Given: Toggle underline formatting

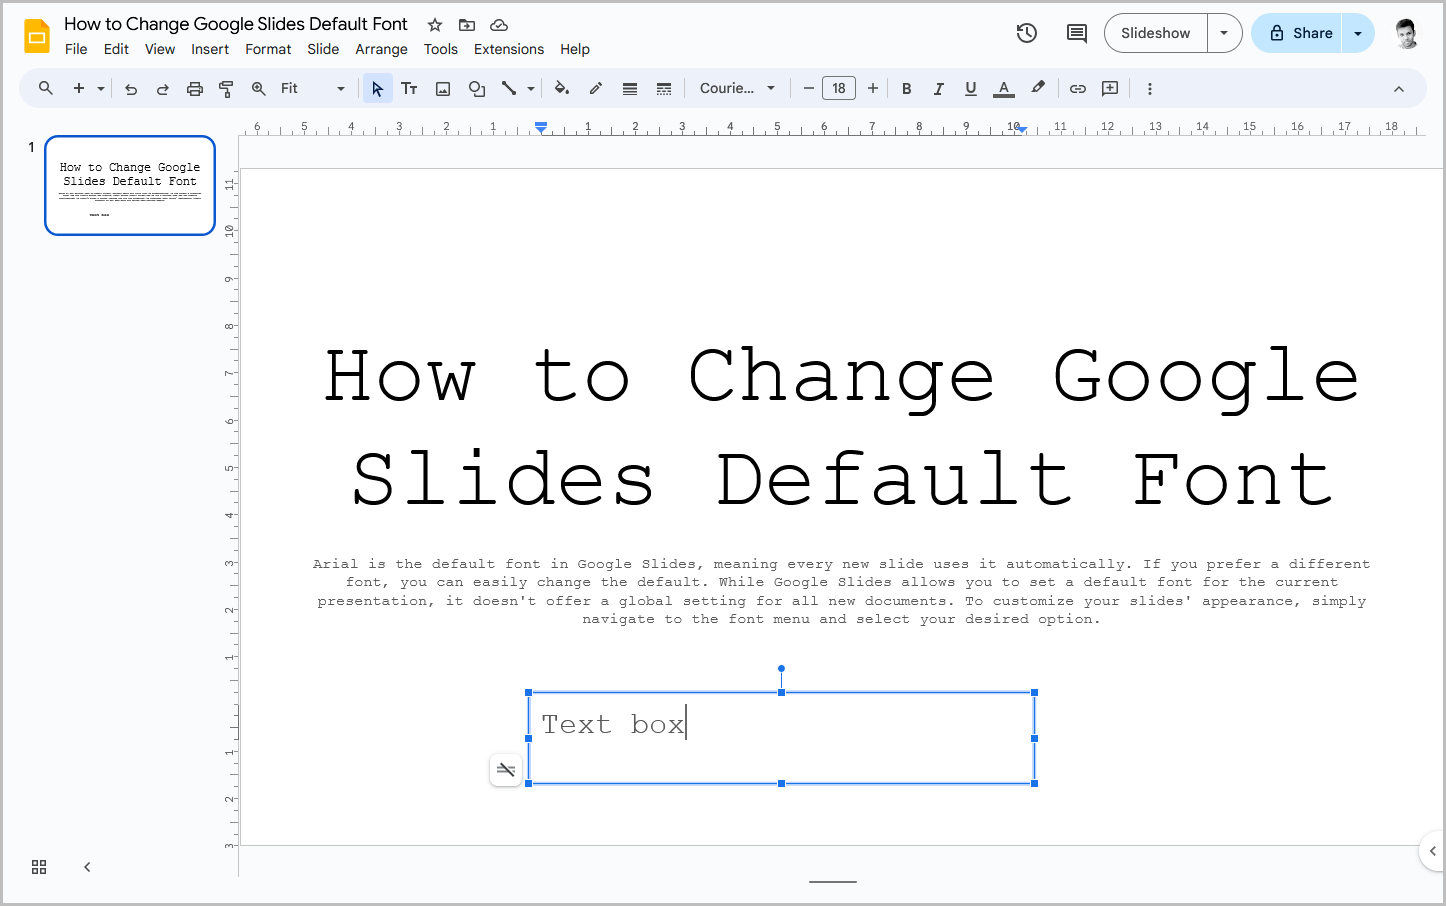Looking at the screenshot, I should [971, 89].
